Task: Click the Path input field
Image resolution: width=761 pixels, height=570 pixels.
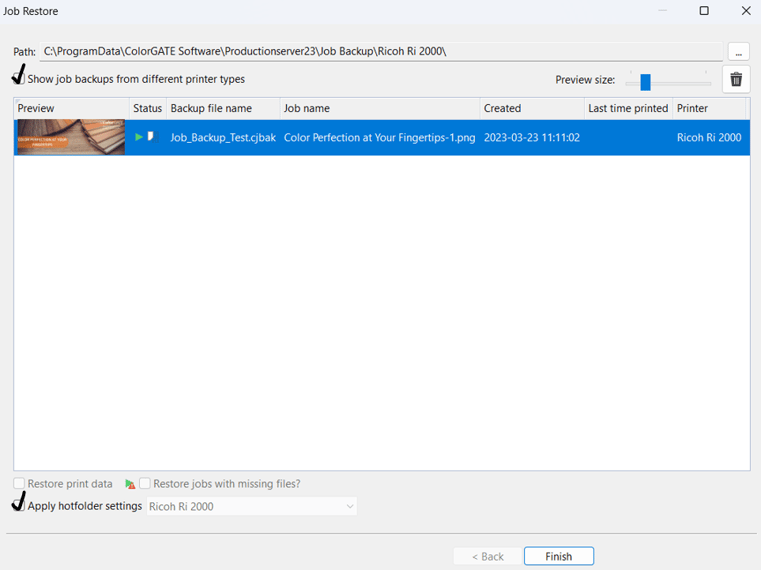Action: coord(380,51)
